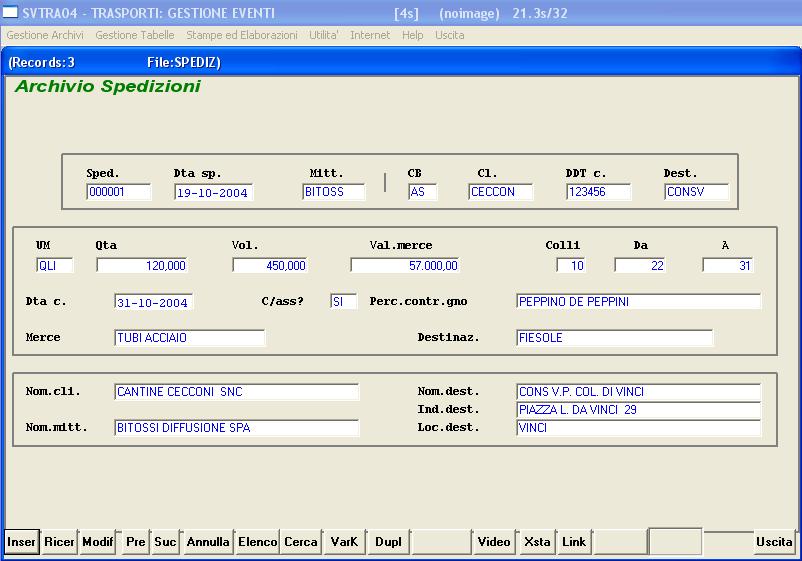Click the VarK button

344,542
